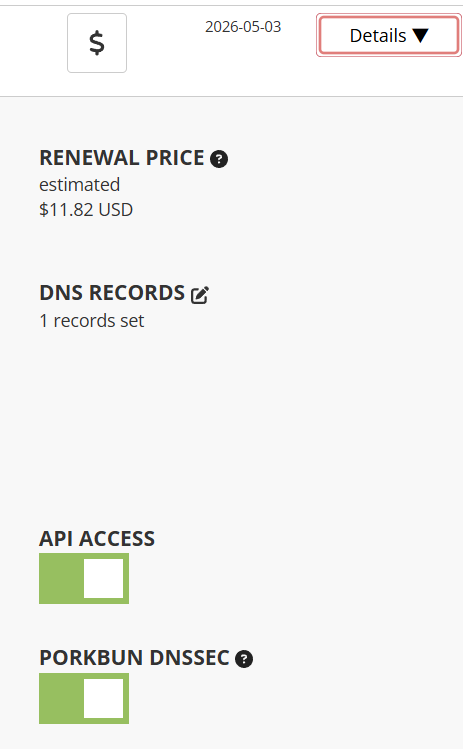
Task: Click the word "estimated" under Renewal Price
Action: point(79,185)
